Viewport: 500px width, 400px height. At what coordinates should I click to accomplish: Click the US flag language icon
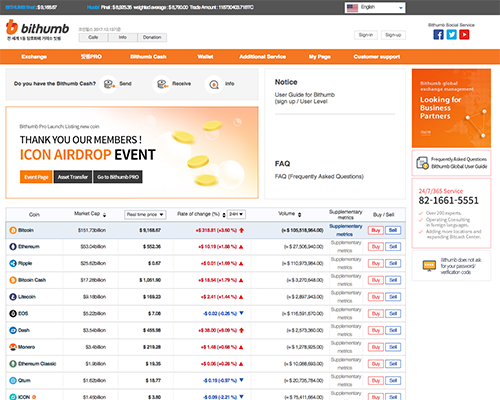coord(352,7)
